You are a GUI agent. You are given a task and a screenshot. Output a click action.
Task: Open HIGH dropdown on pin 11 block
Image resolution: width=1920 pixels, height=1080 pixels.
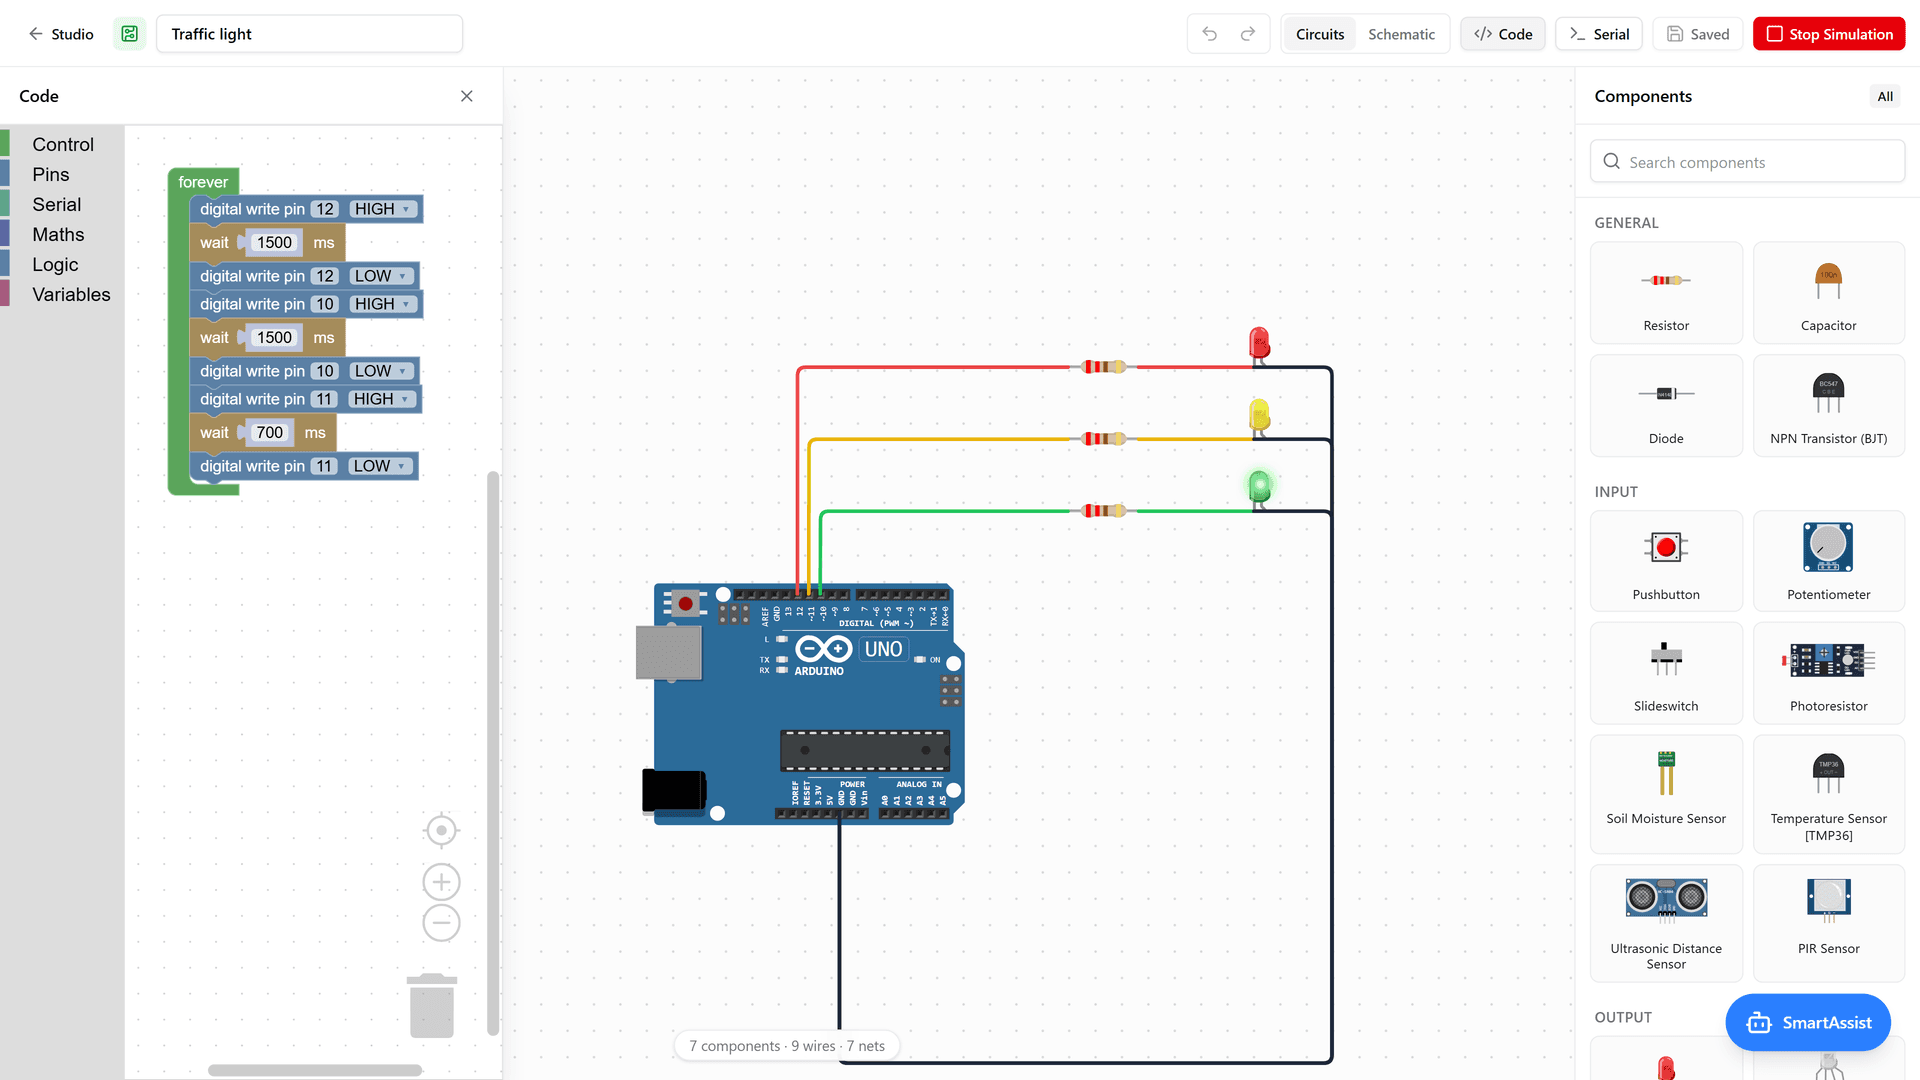382,399
